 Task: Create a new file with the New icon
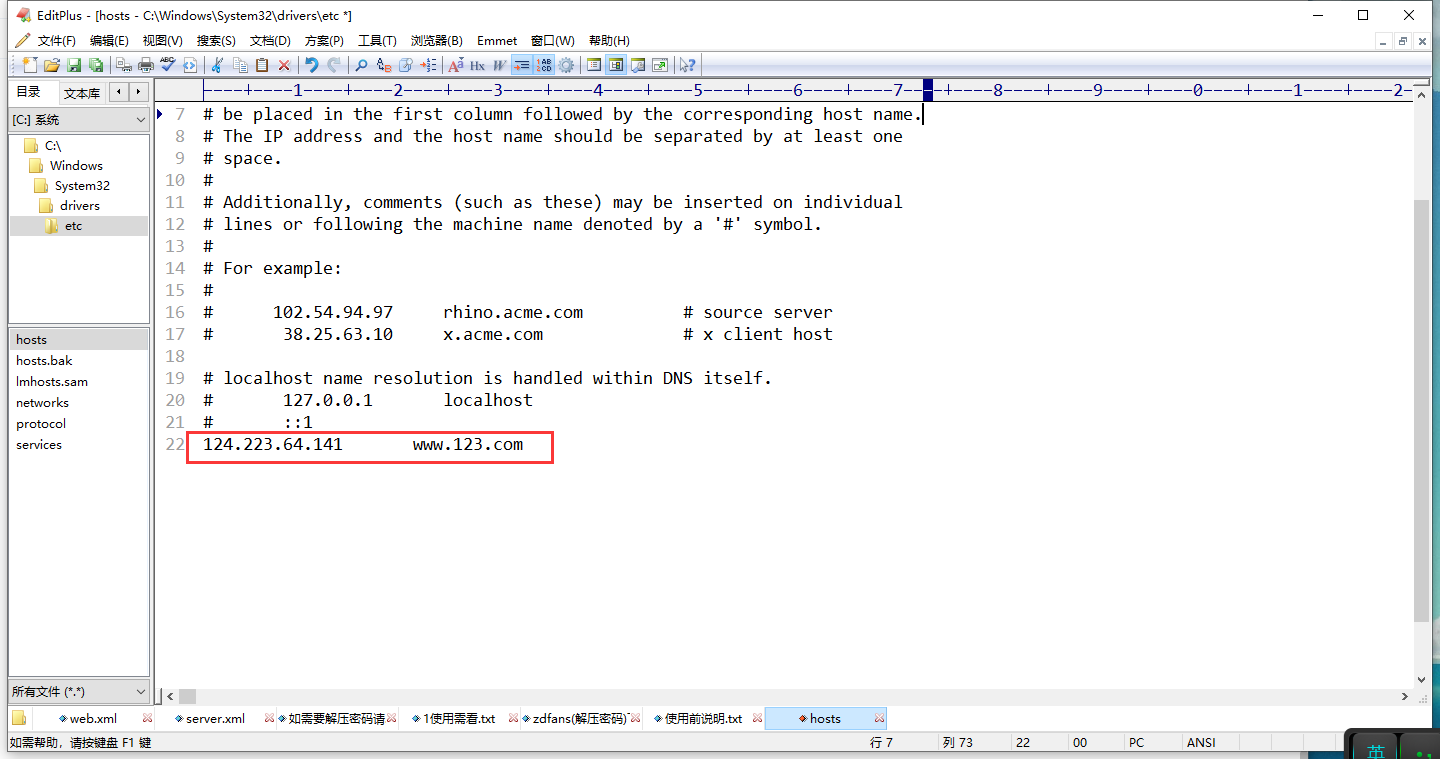(29, 65)
